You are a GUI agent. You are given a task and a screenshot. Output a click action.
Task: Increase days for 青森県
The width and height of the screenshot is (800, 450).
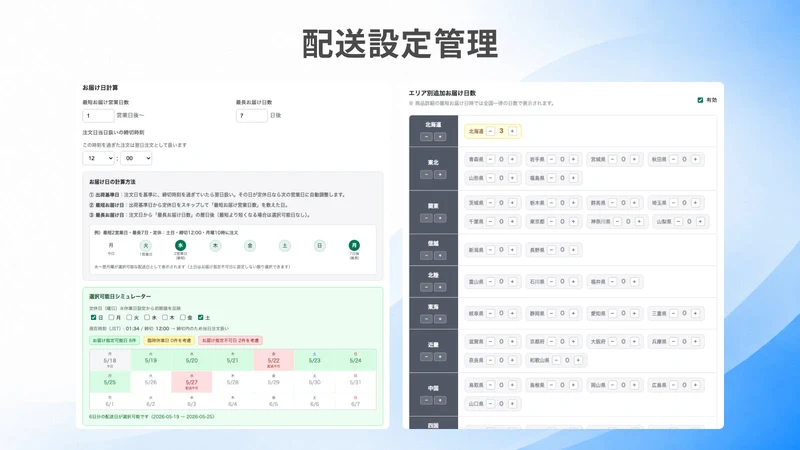coord(512,159)
